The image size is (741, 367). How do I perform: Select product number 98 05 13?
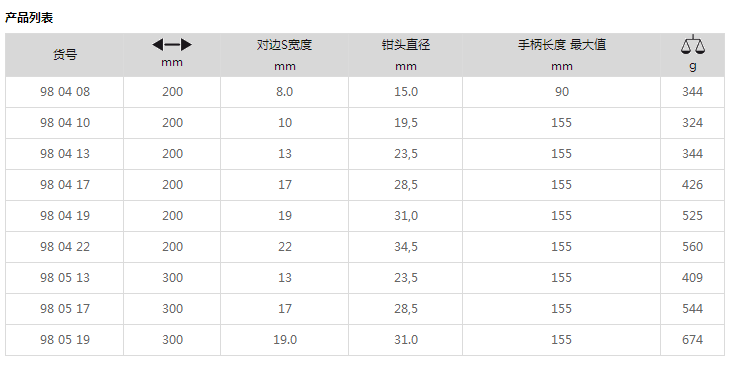pyautogui.click(x=65, y=278)
